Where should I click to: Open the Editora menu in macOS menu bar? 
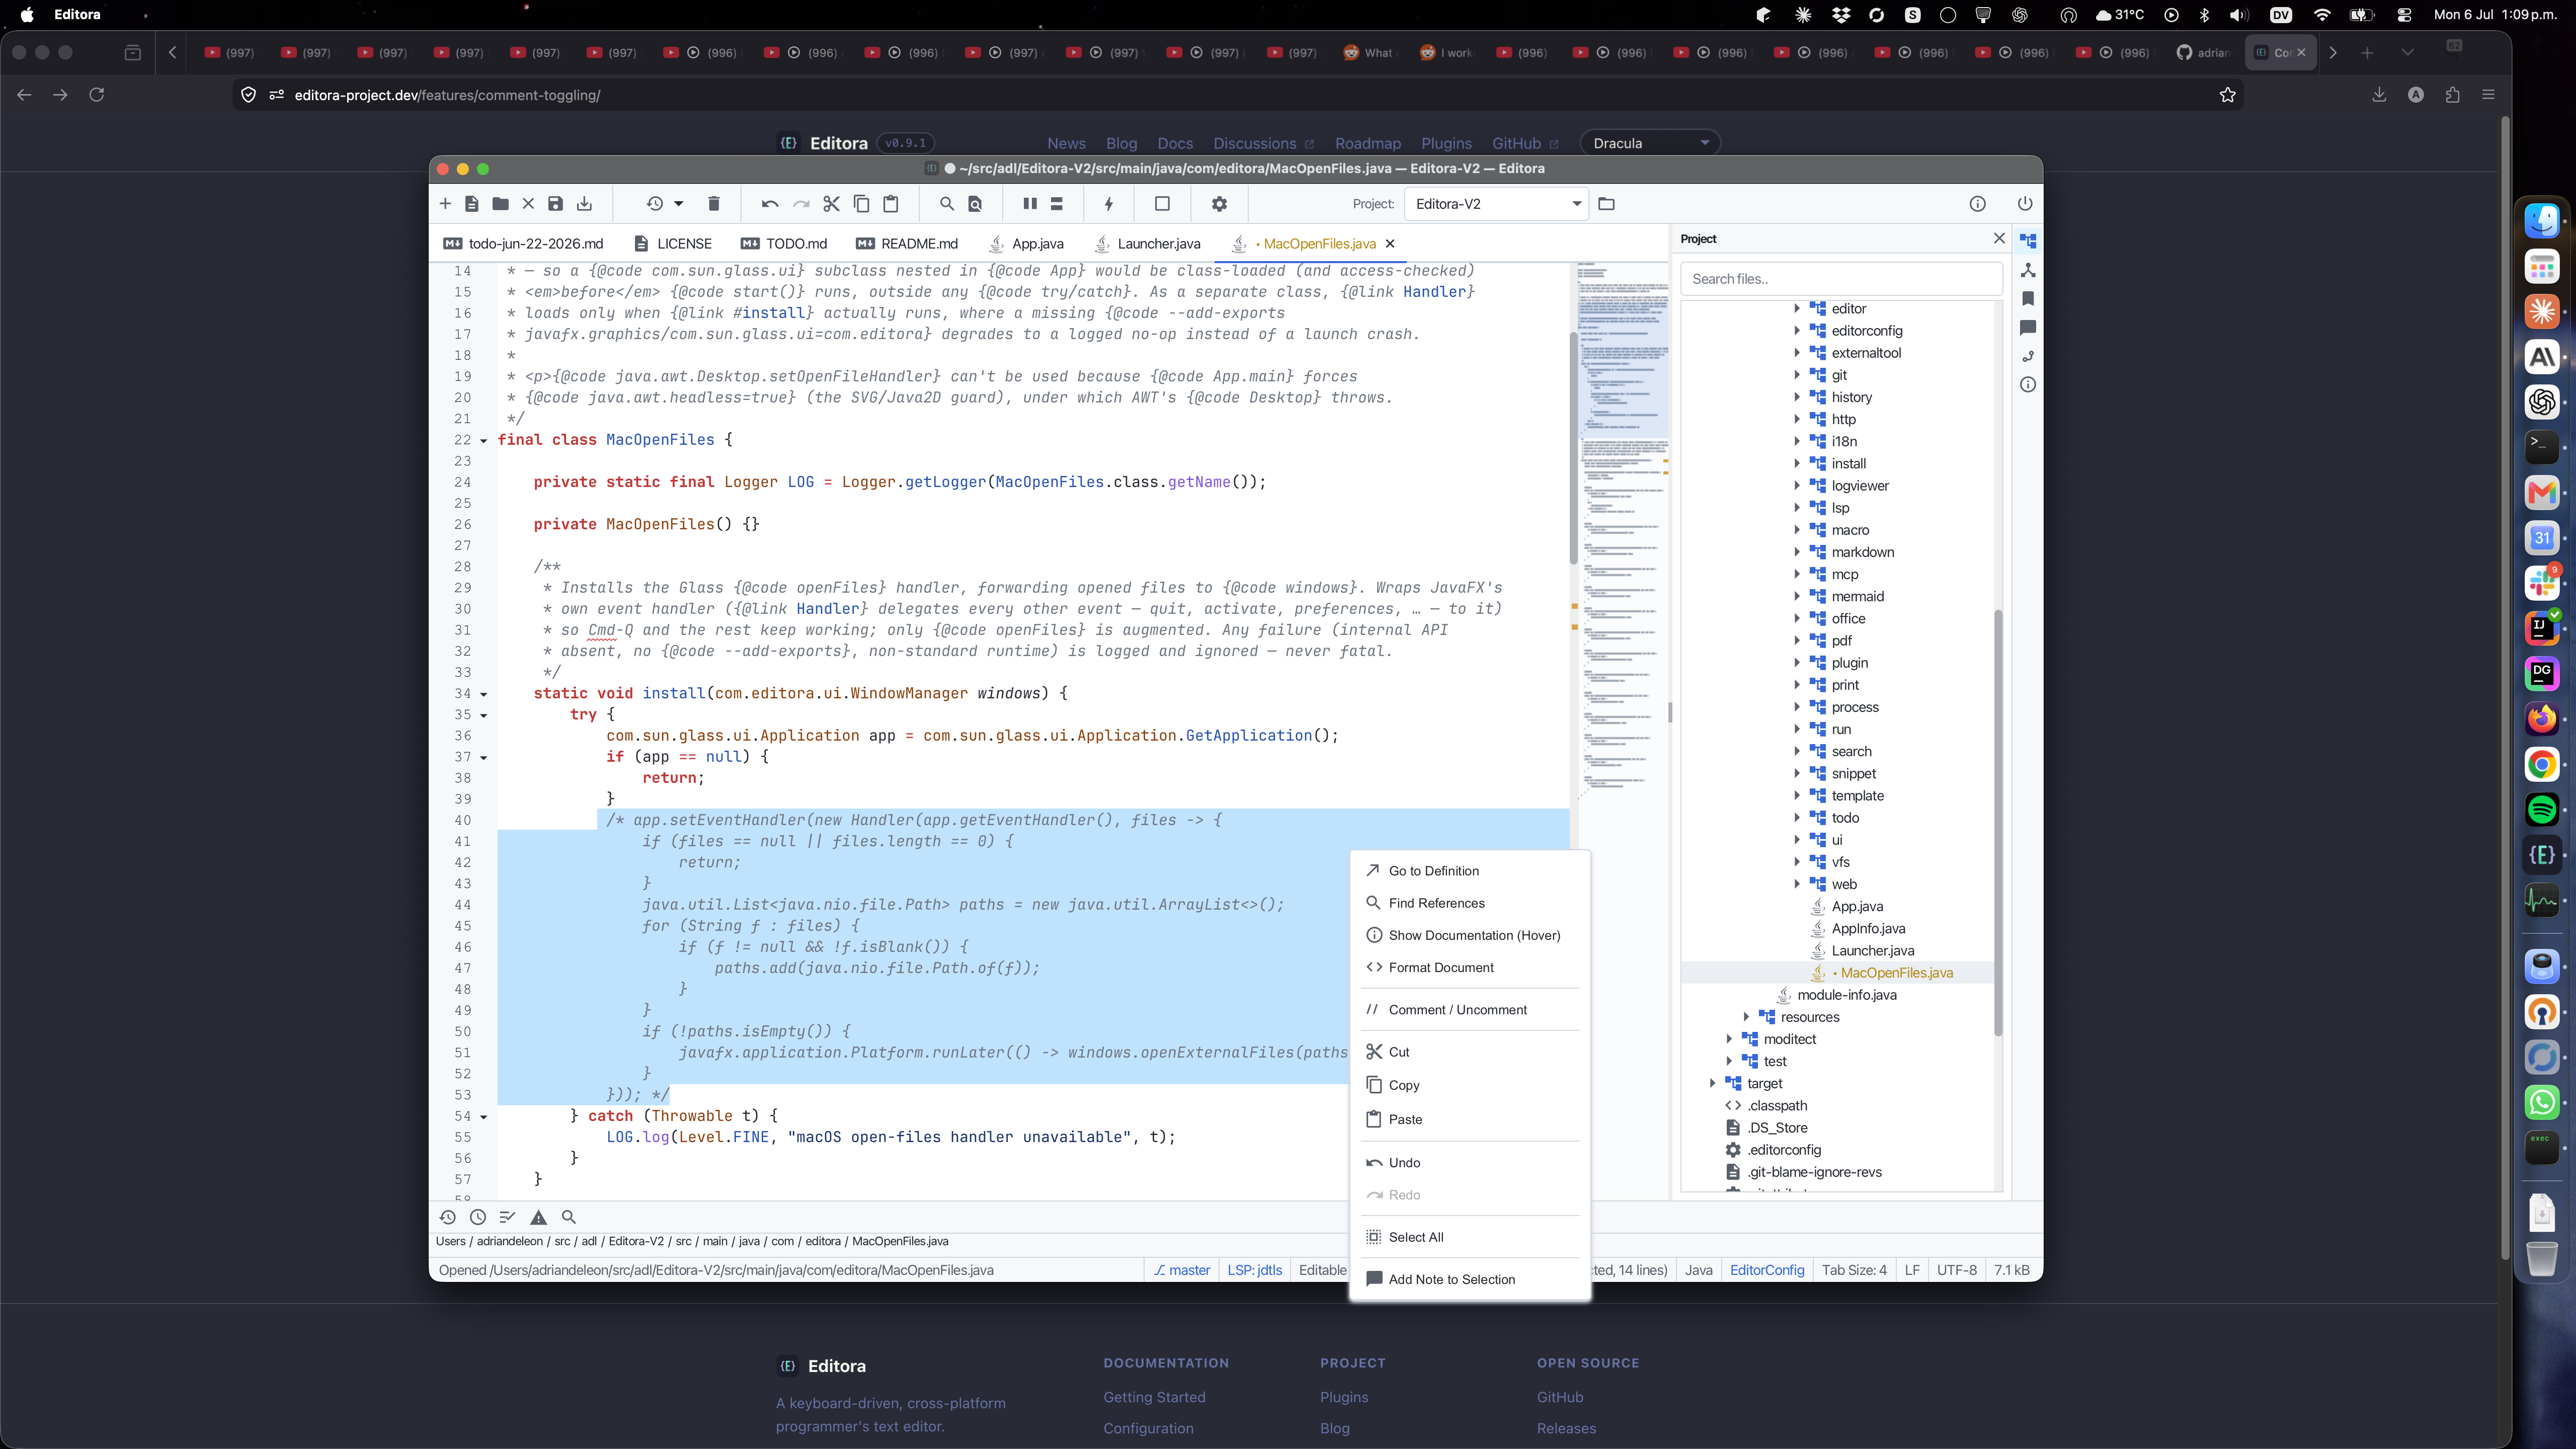pyautogui.click(x=77, y=15)
